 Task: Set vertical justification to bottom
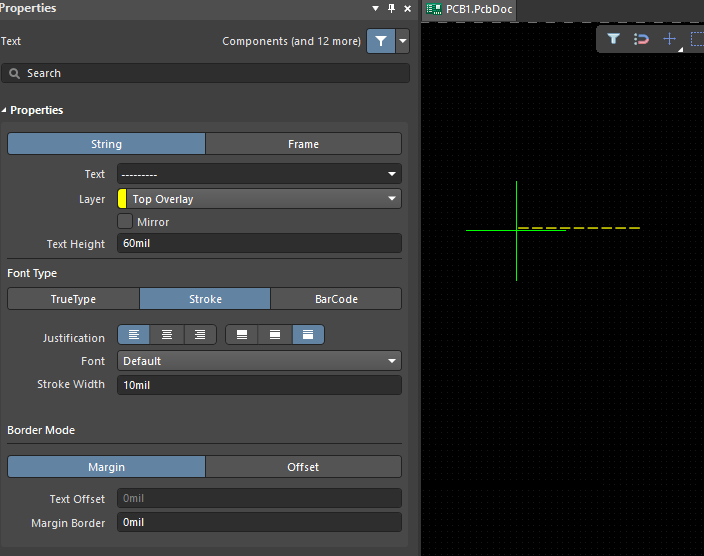pyautogui.click(x=308, y=335)
